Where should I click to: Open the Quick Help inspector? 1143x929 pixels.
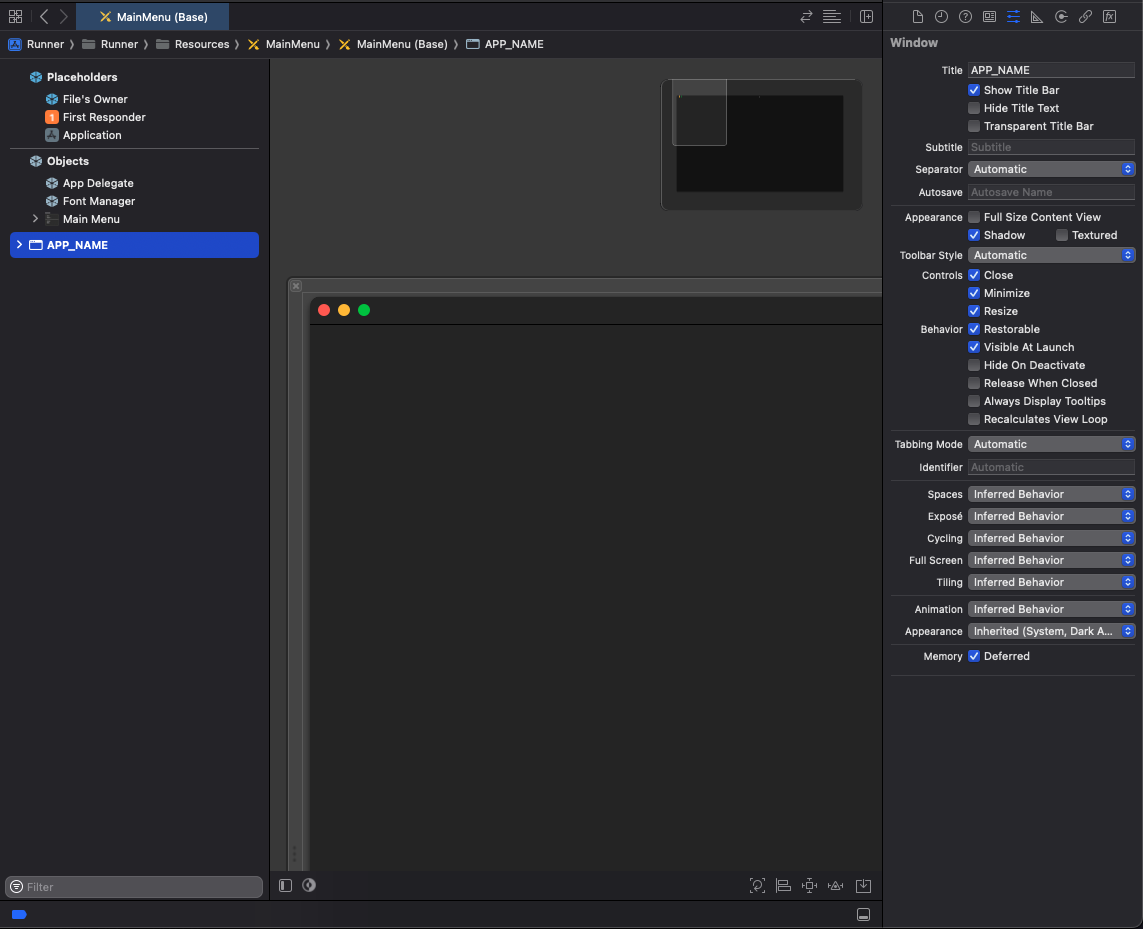[965, 17]
